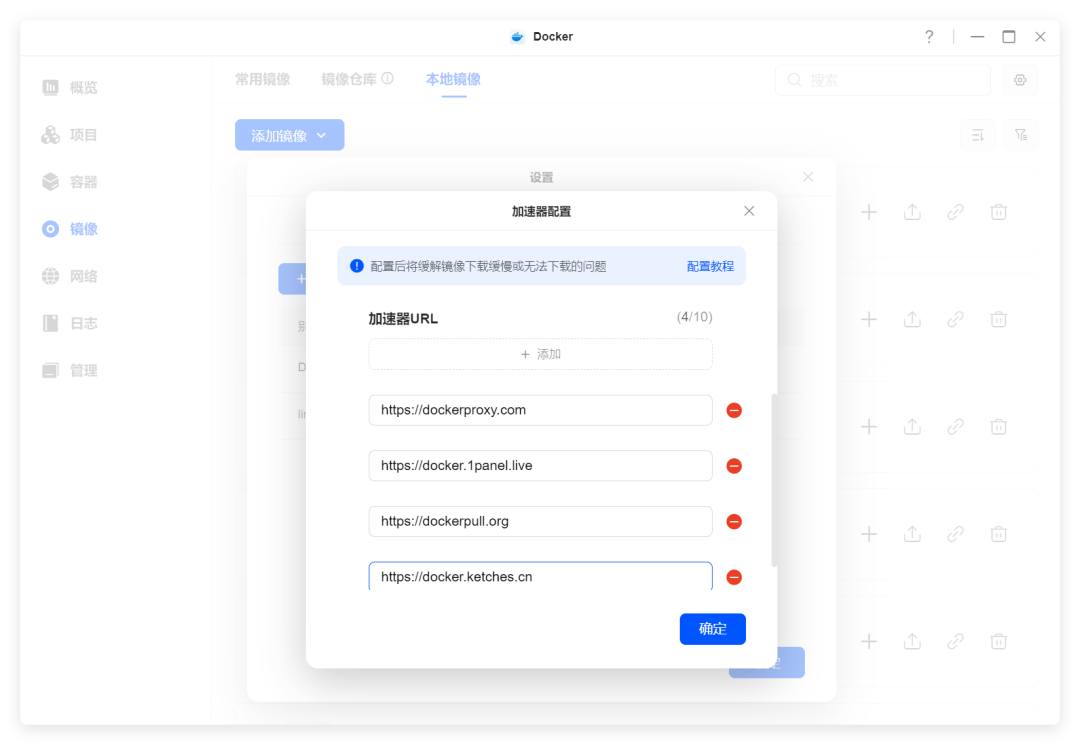Click link icon in third image row
This screenshot has height=745, width=1080.
[955, 427]
